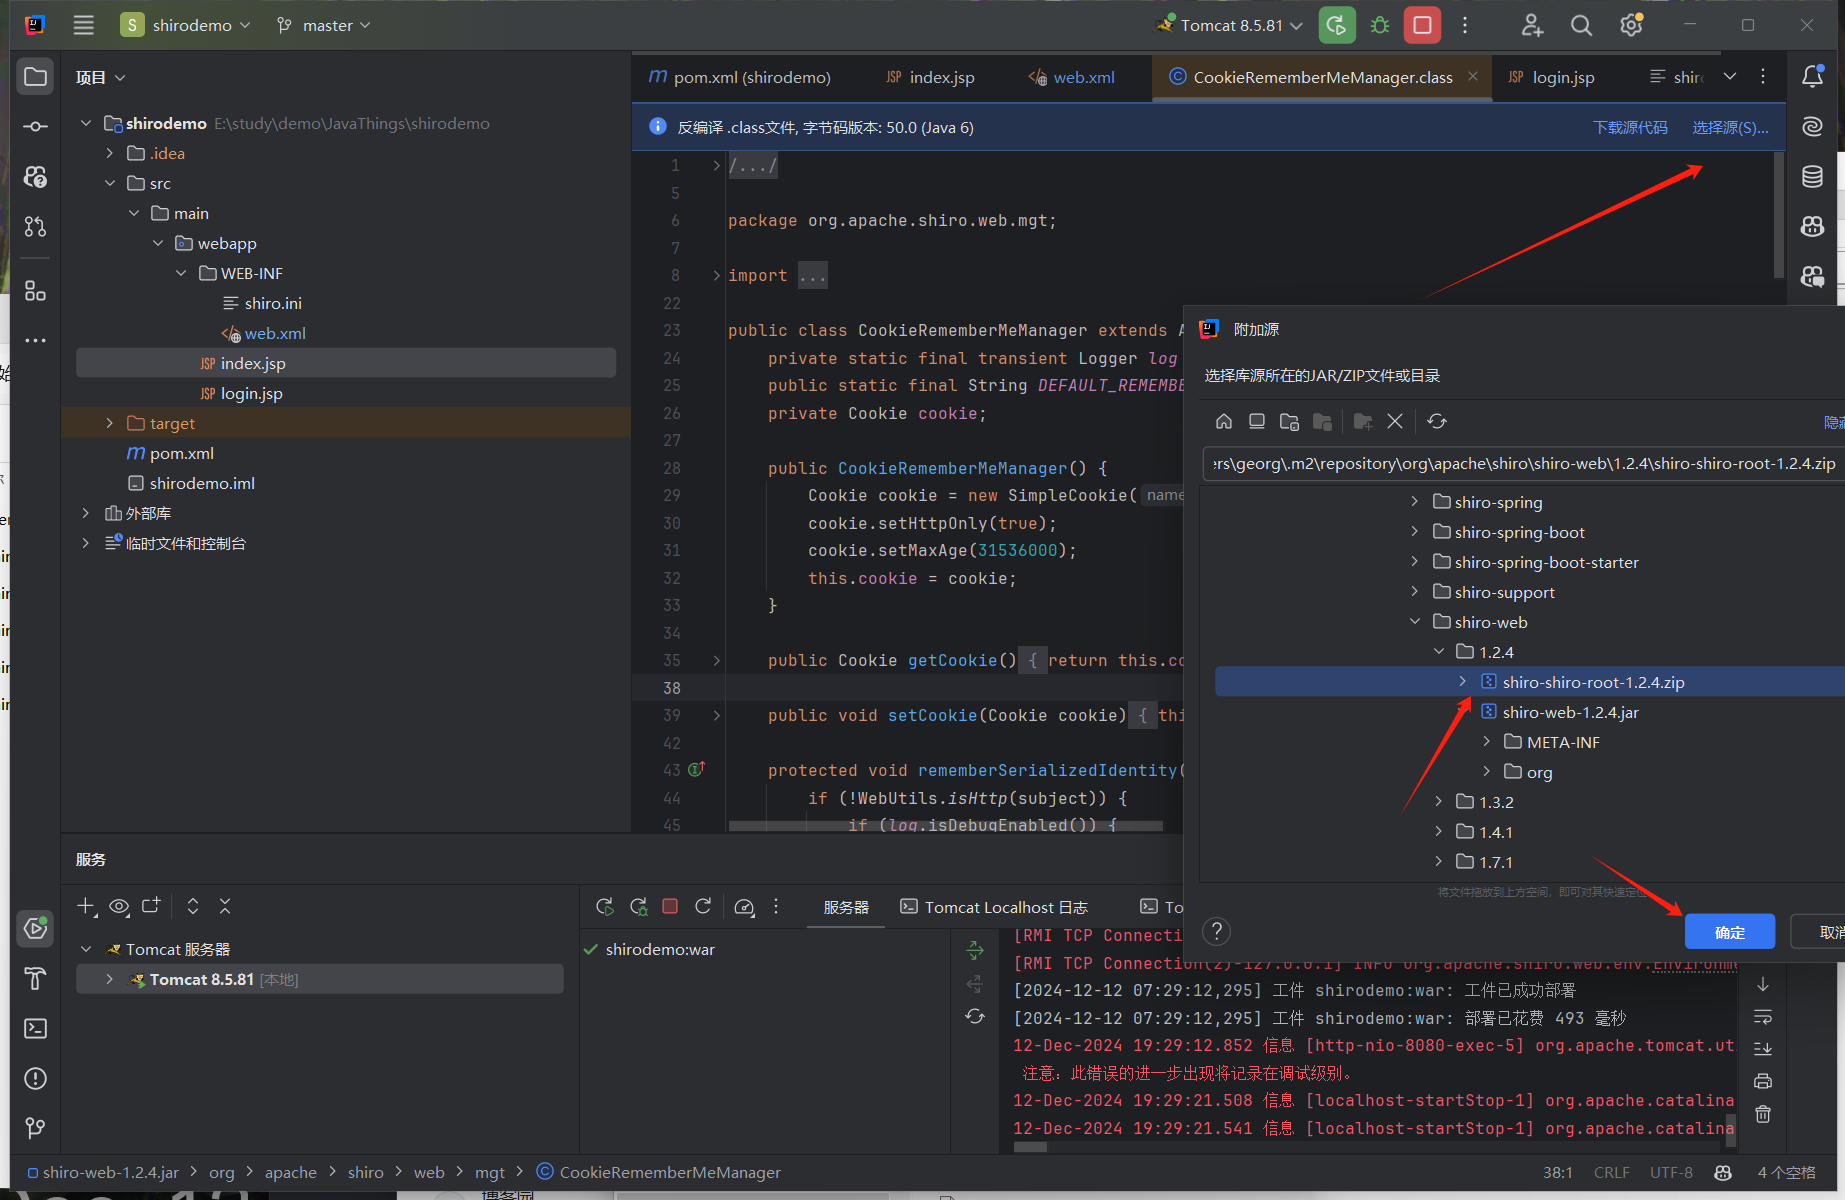Collapse the shiro-web folder in chooser
The height and width of the screenshot is (1200, 1845).
(1415, 622)
